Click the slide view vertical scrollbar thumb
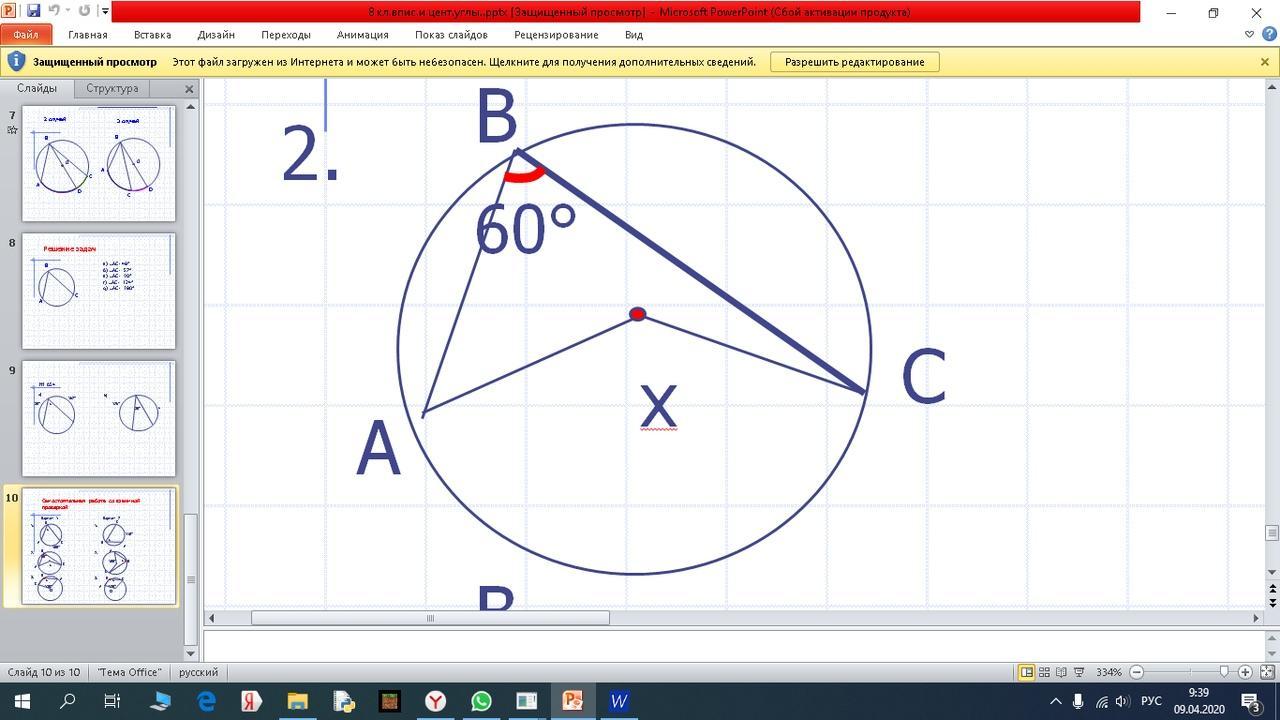Image resolution: width=1280 pixels, height=720 pixels. point(1272,533)
